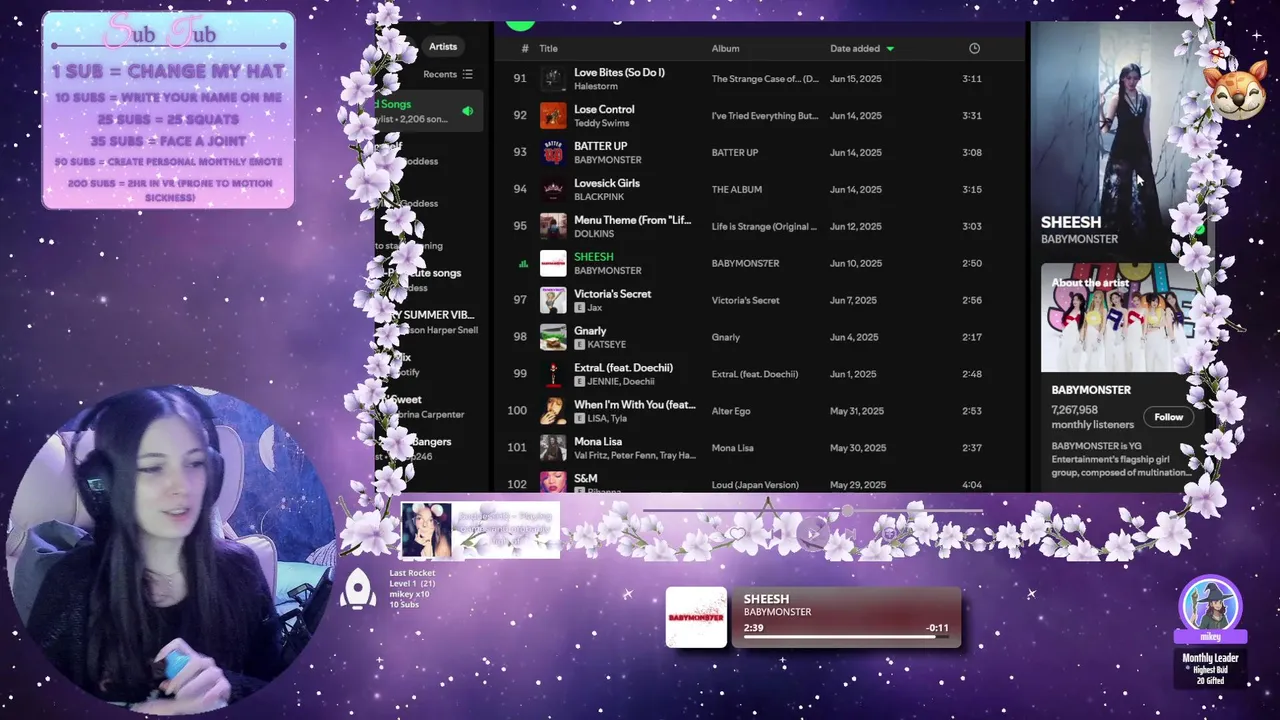The height and width of the screenshot is (720, 1280).
Task: Click the green speaker icon on Liked Songs
Action: [467, 111]
